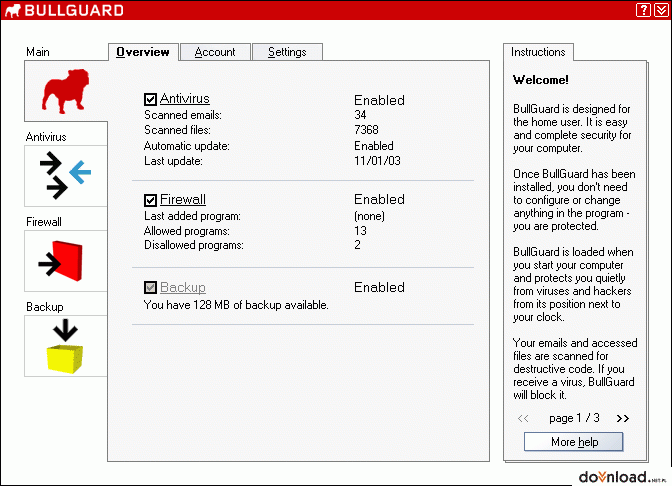Open the Antivirus section arrows icon

pos(66,176)
